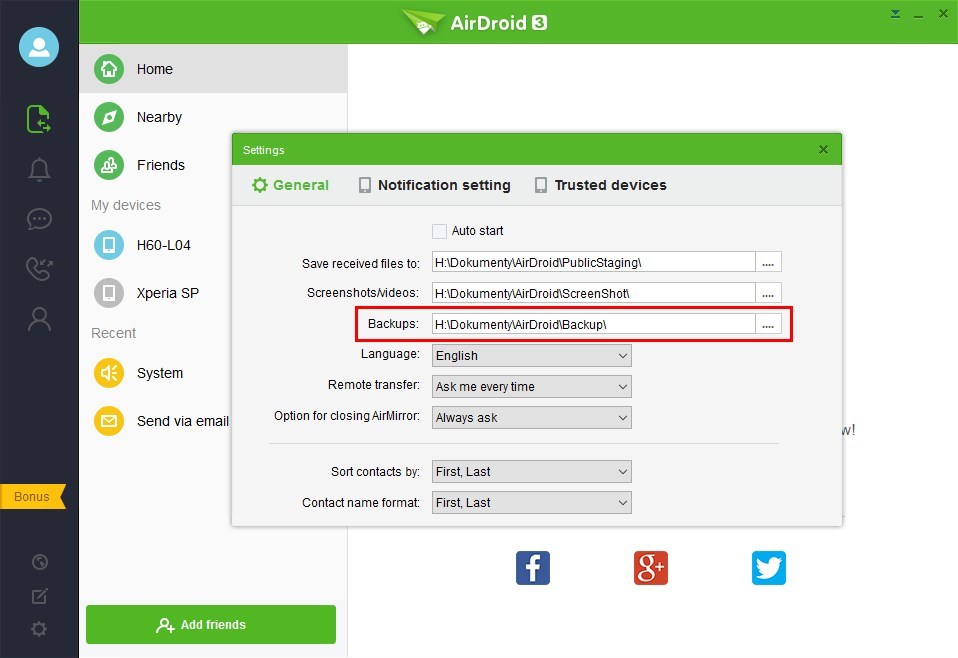The image size is (958, 658).
Task: Open the Language dropdown
Action: click(532, 356)
